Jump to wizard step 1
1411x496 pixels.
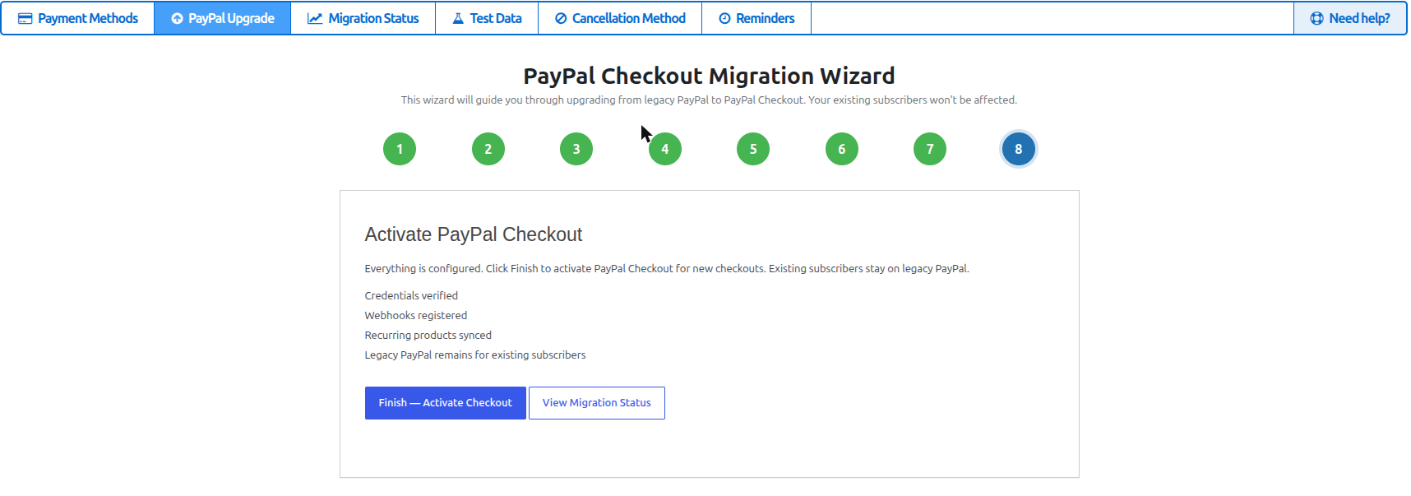coord(399,149)
